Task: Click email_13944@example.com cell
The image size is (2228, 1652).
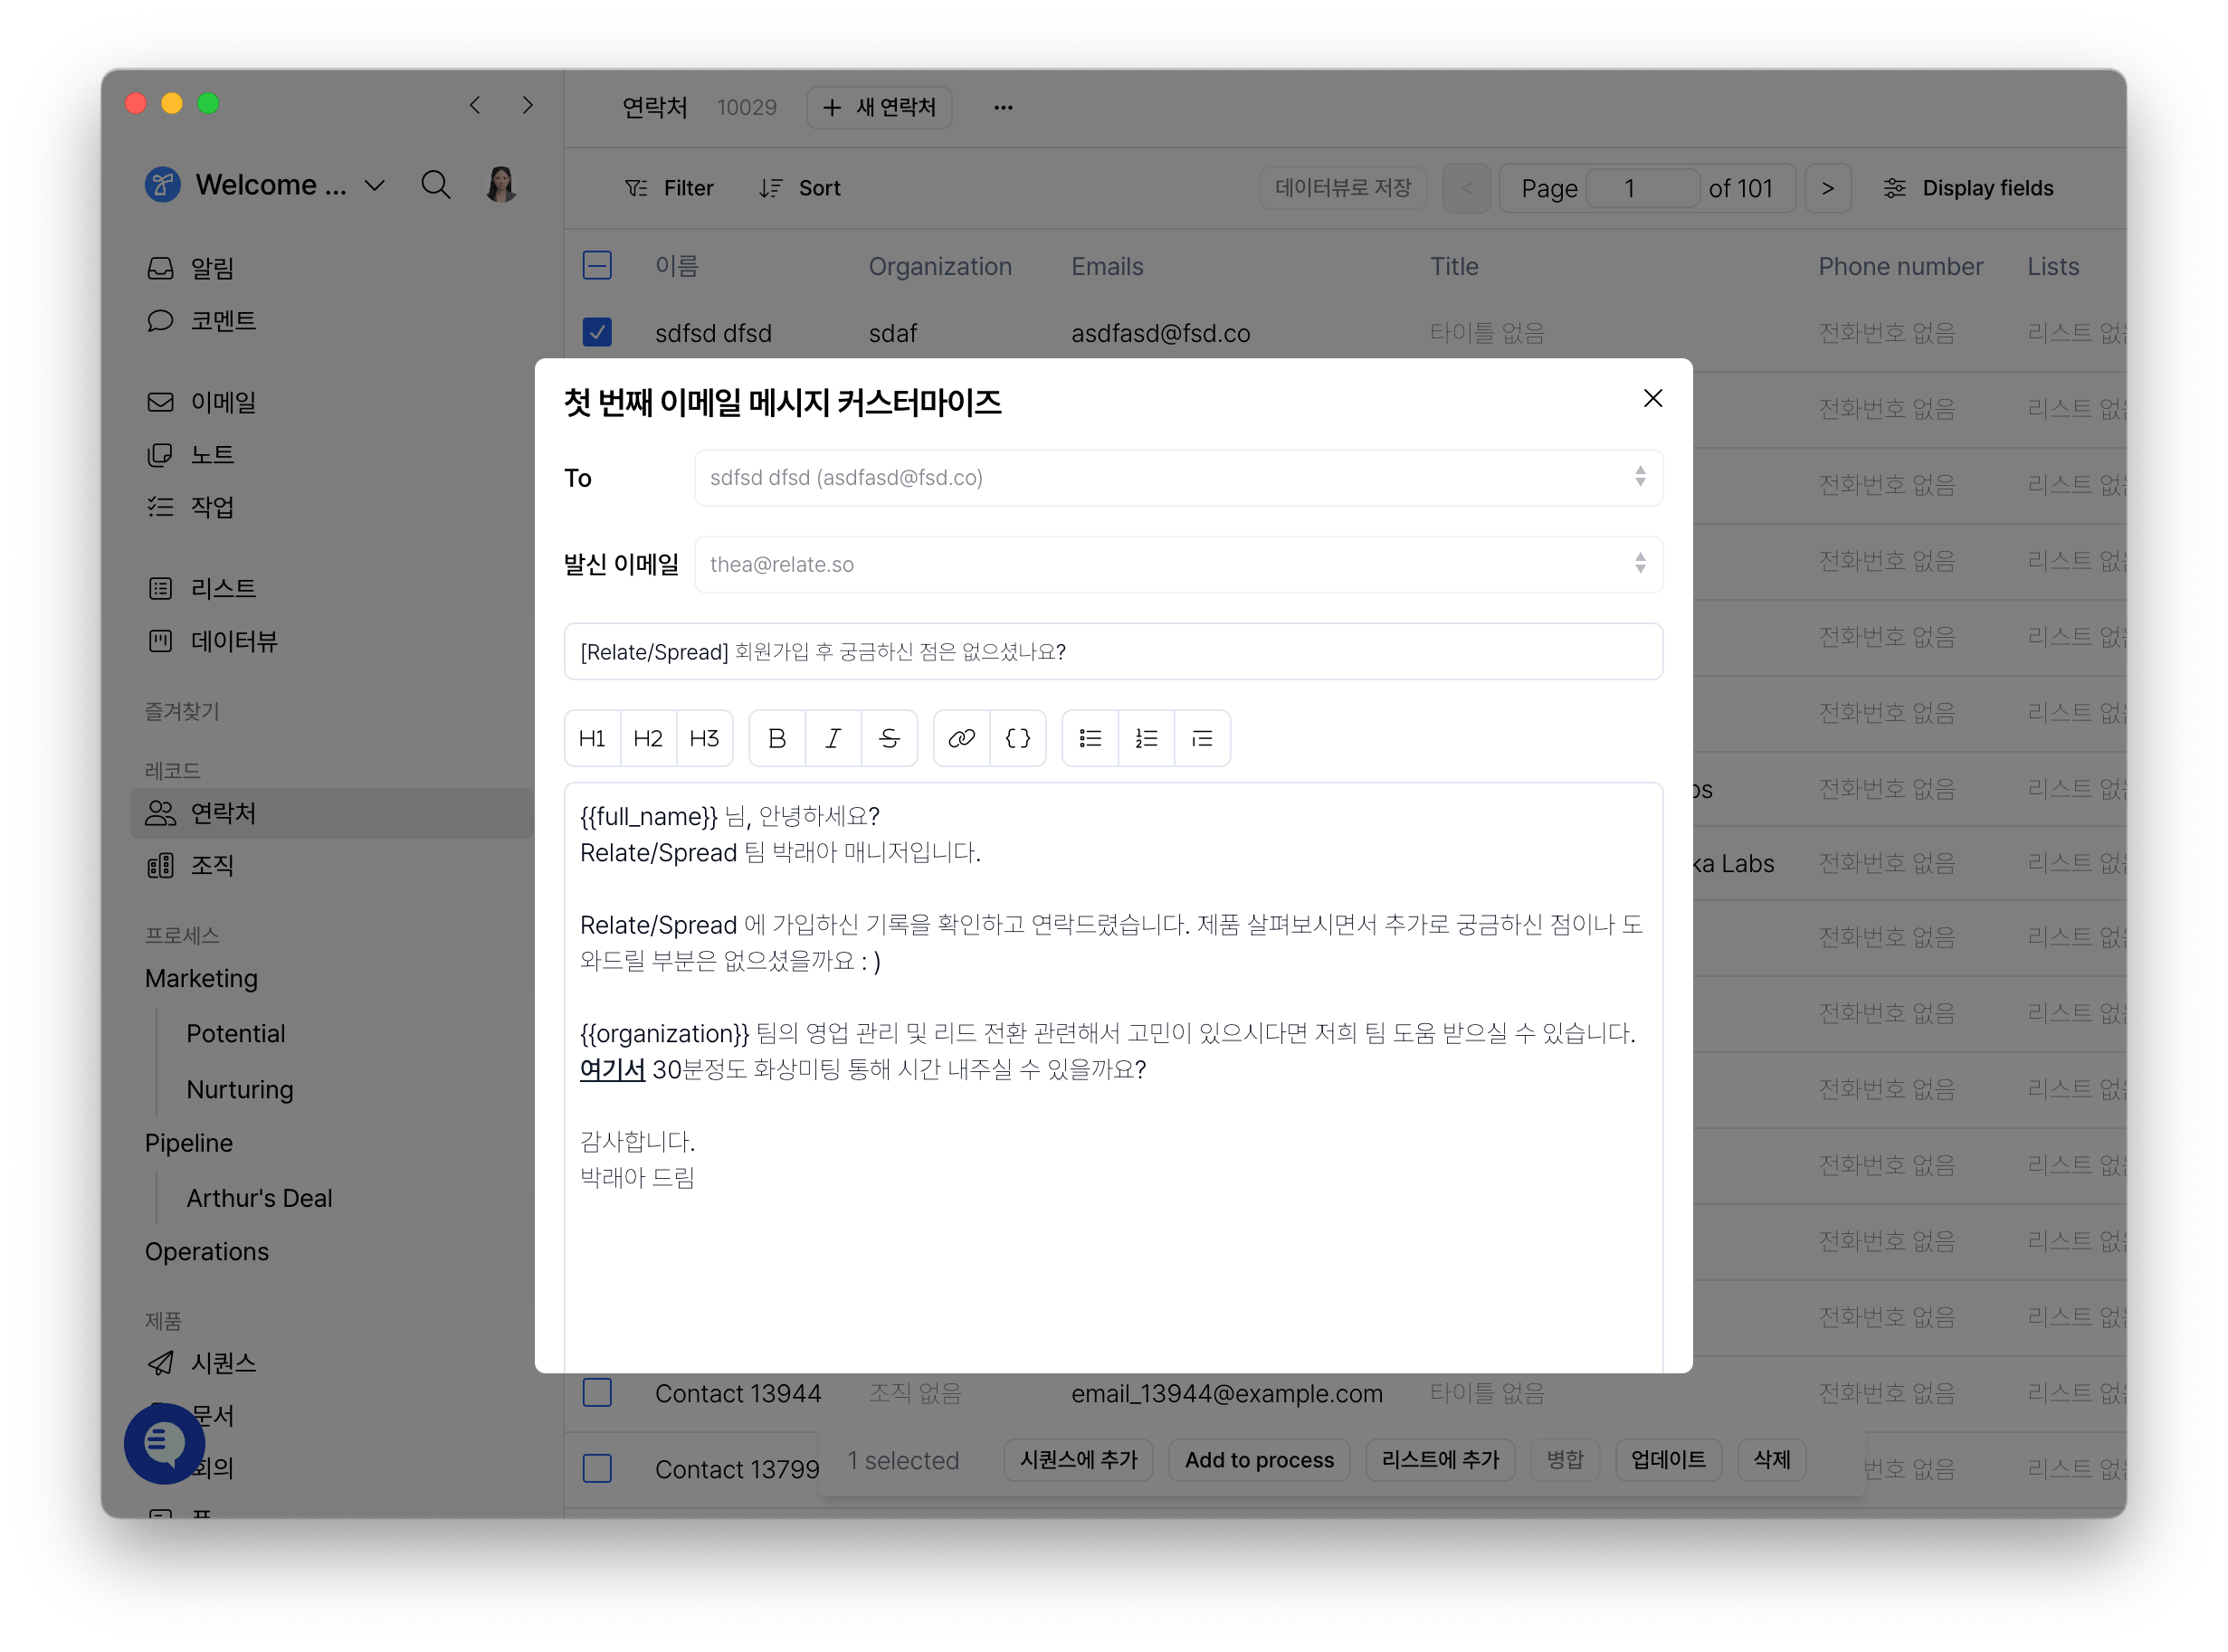Action: (x=1227, y=1393)
